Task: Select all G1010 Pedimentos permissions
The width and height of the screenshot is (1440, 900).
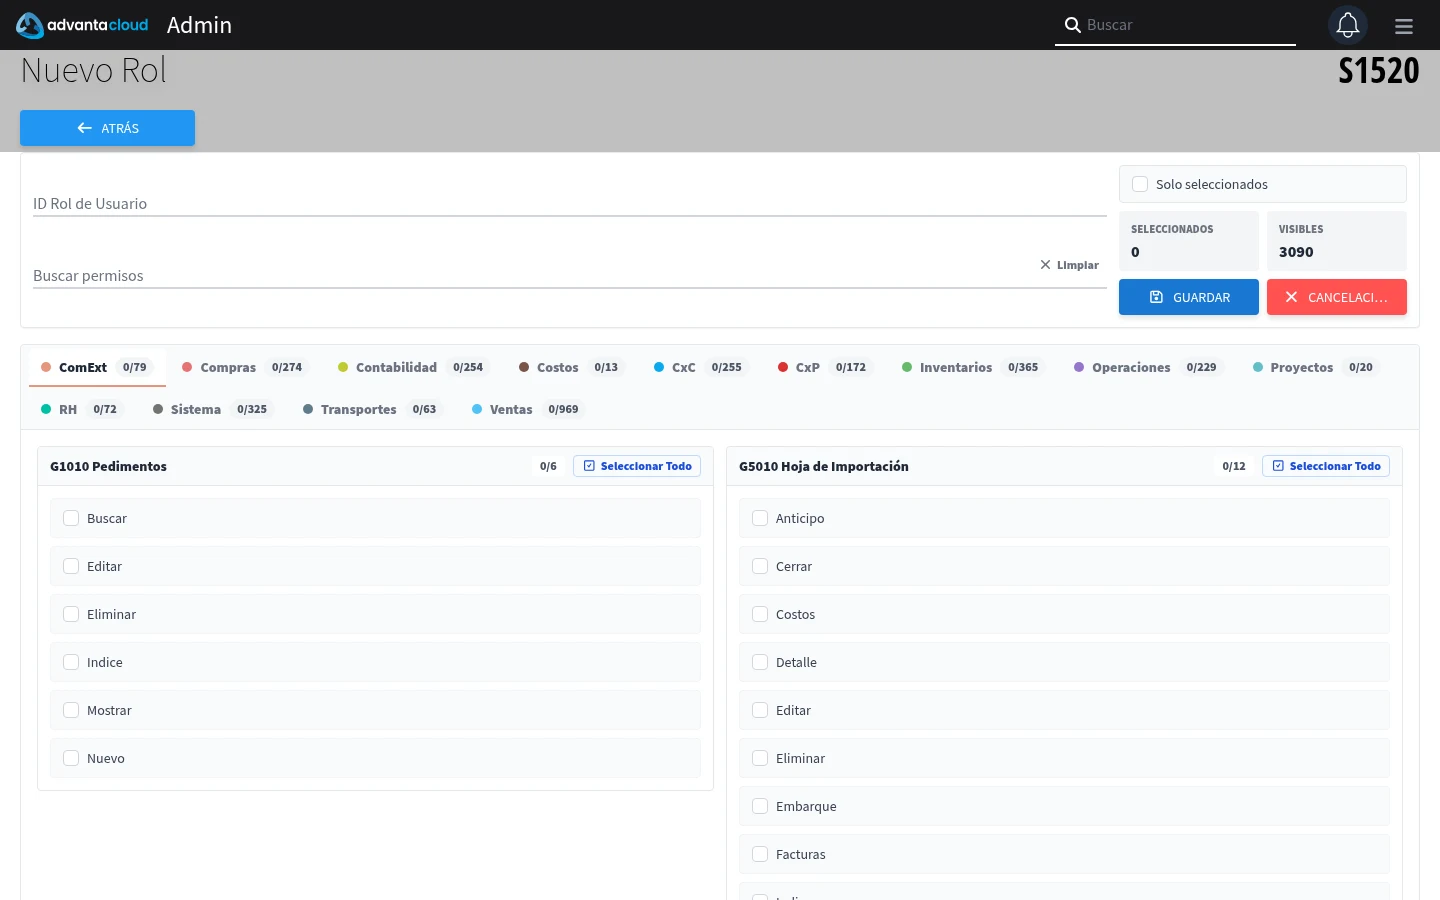Action: click(x=637, y=466)
